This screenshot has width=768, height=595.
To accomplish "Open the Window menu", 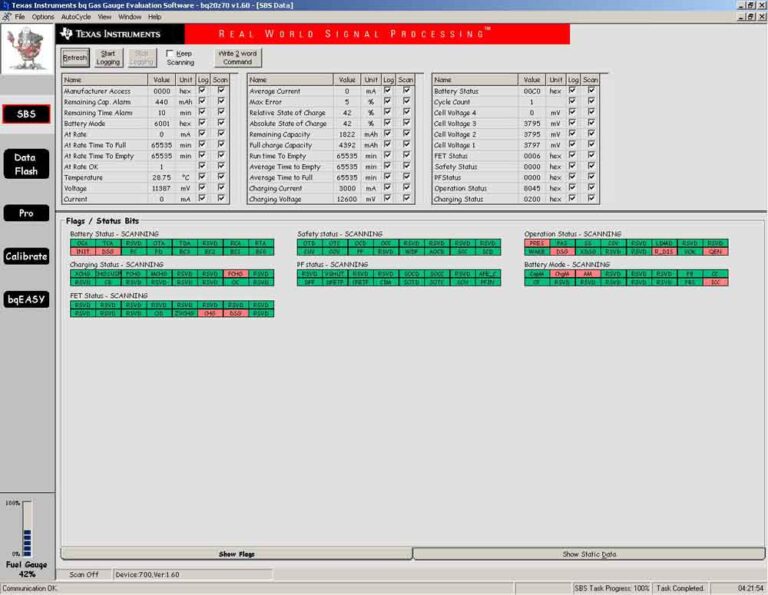I will coord(129,17).
